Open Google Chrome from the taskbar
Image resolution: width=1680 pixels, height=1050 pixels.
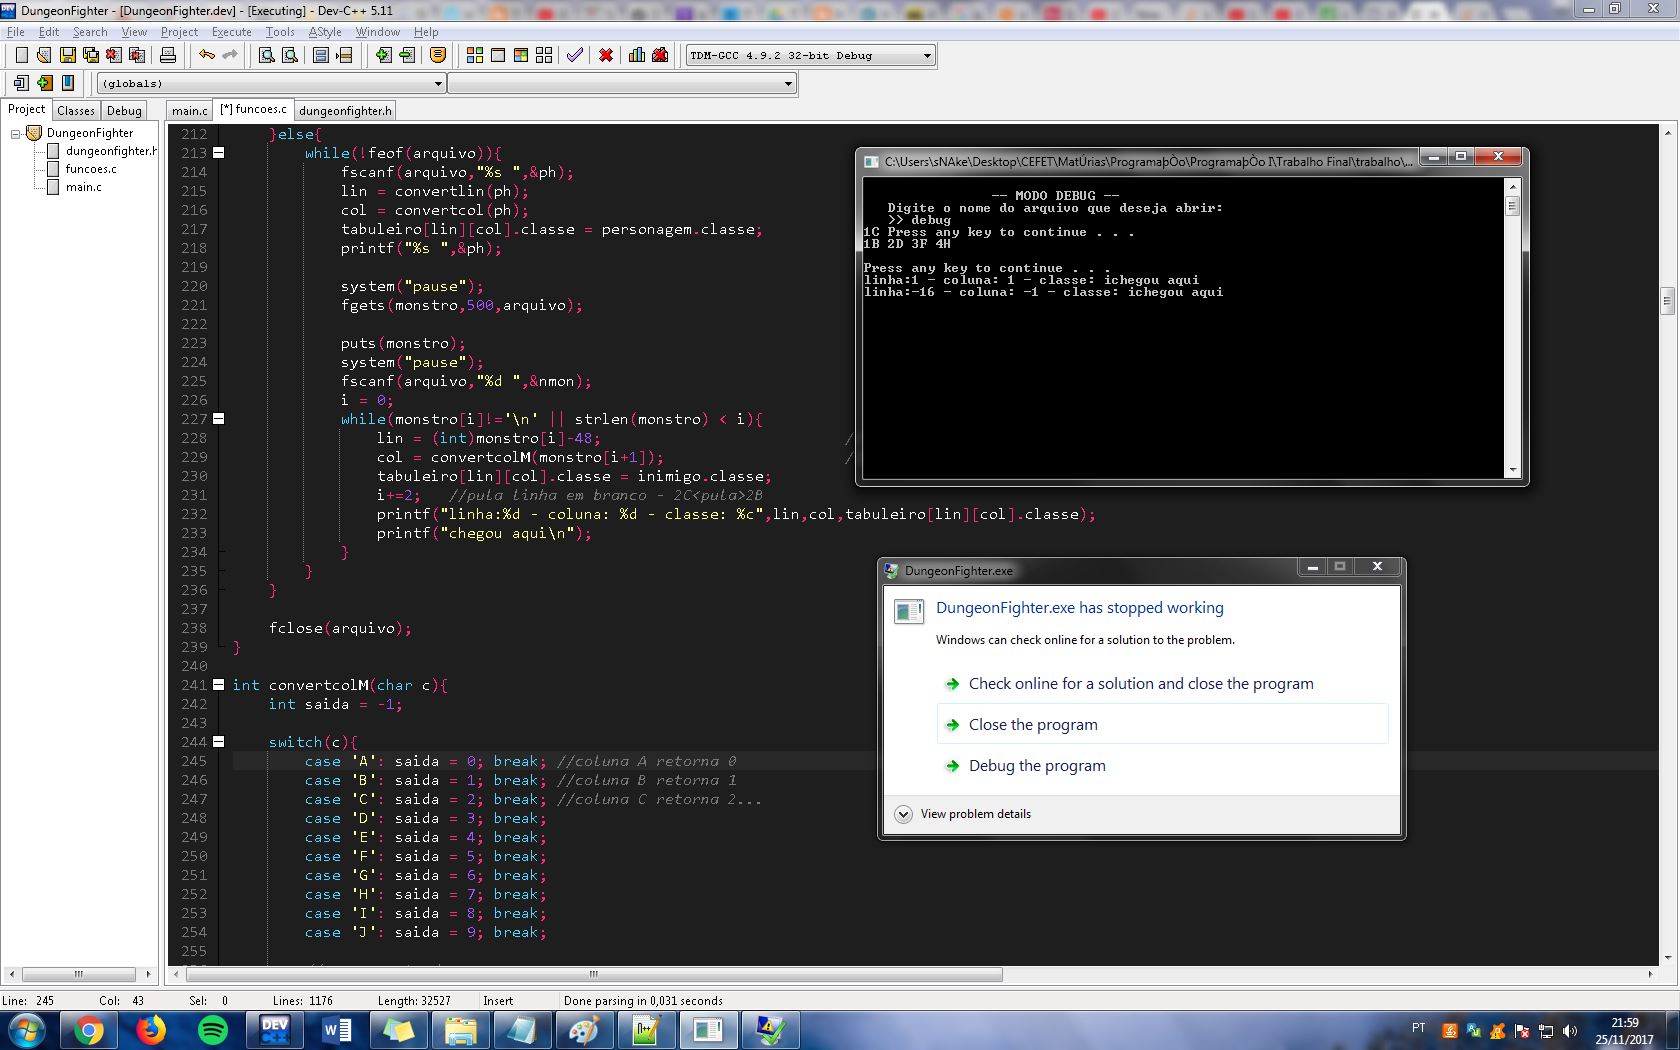point(89,1030)
